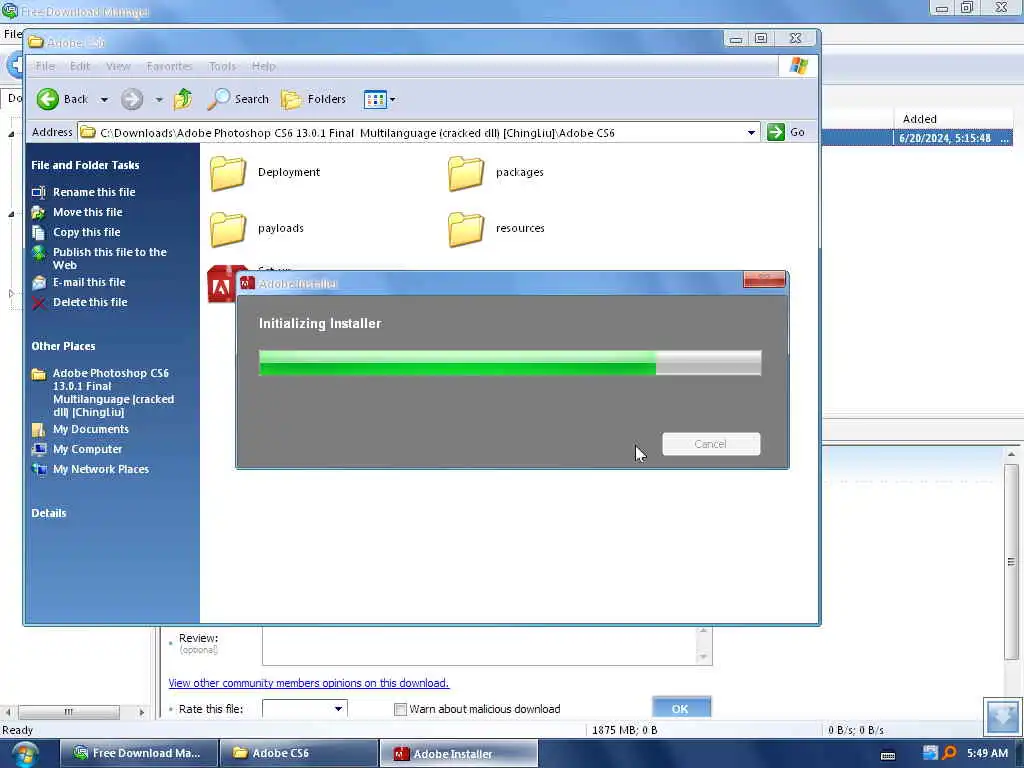Click the keyboard icon in system tray

[x=888, y=756]
